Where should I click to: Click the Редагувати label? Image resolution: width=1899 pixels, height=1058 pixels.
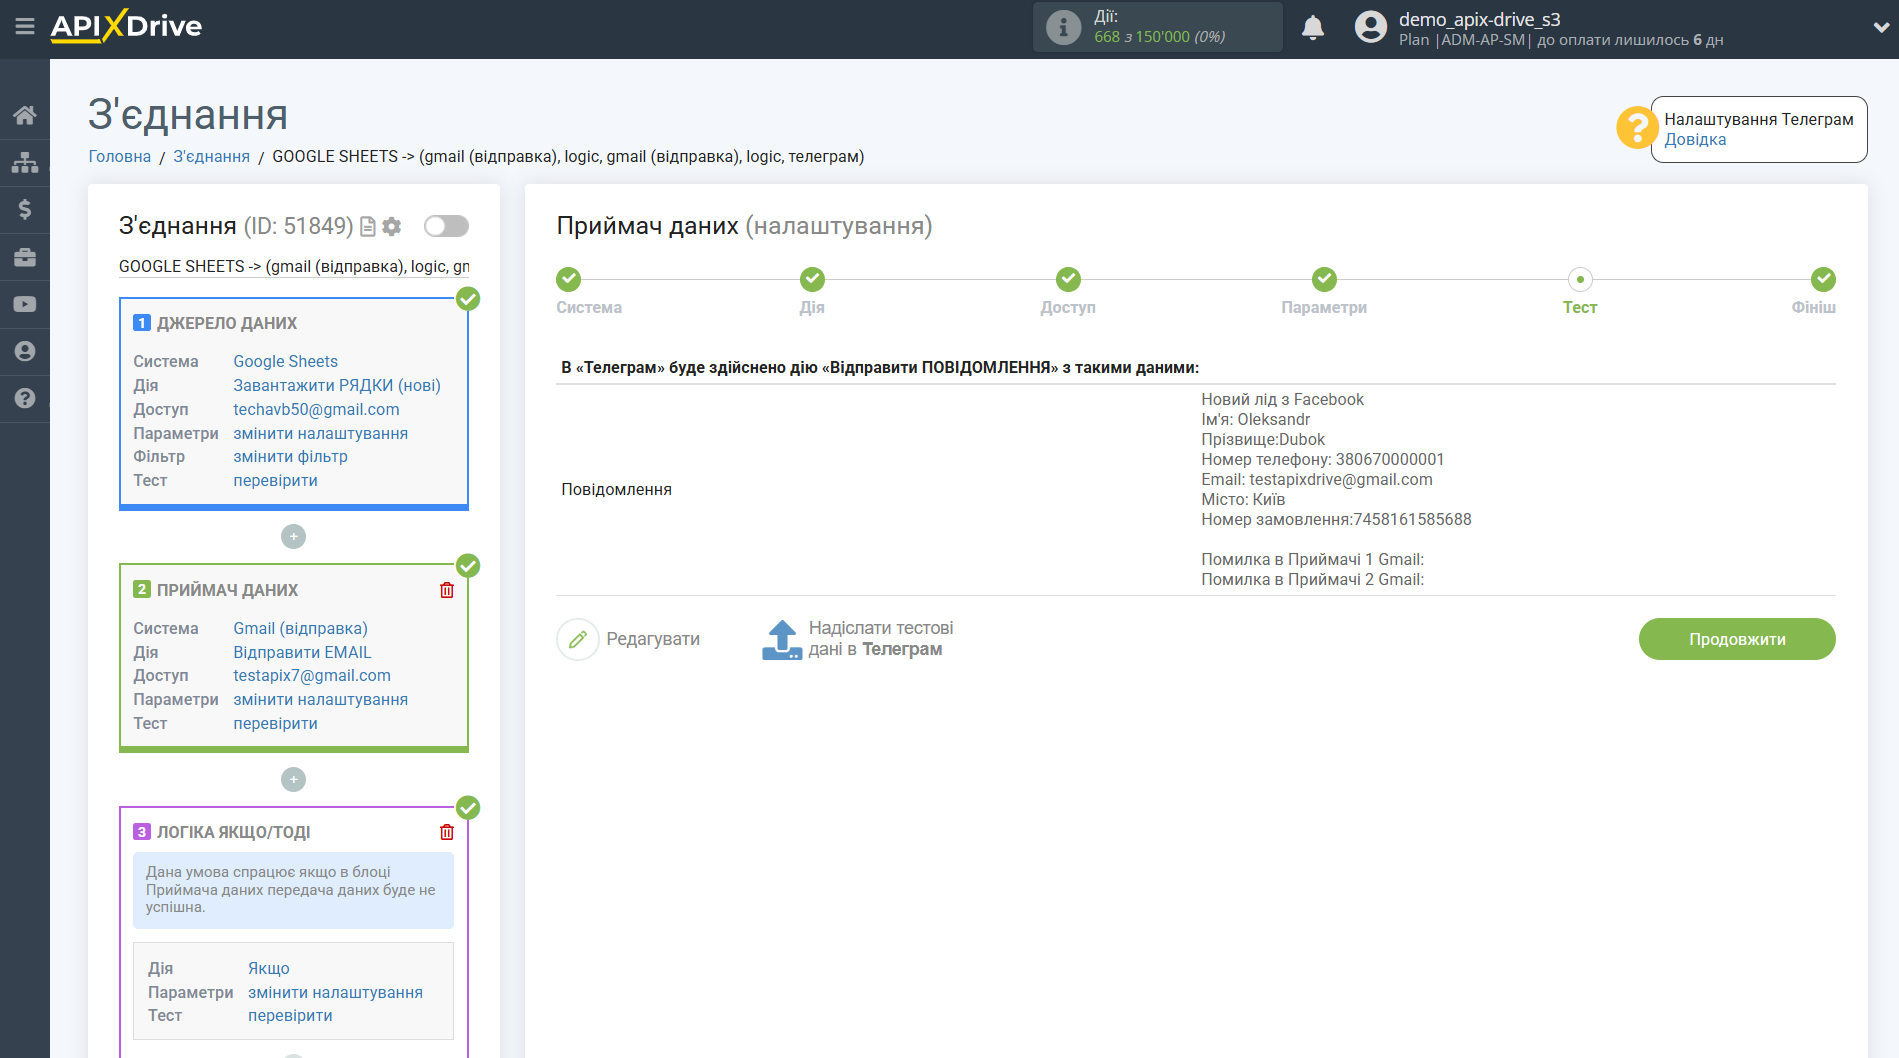coord(653,639)
